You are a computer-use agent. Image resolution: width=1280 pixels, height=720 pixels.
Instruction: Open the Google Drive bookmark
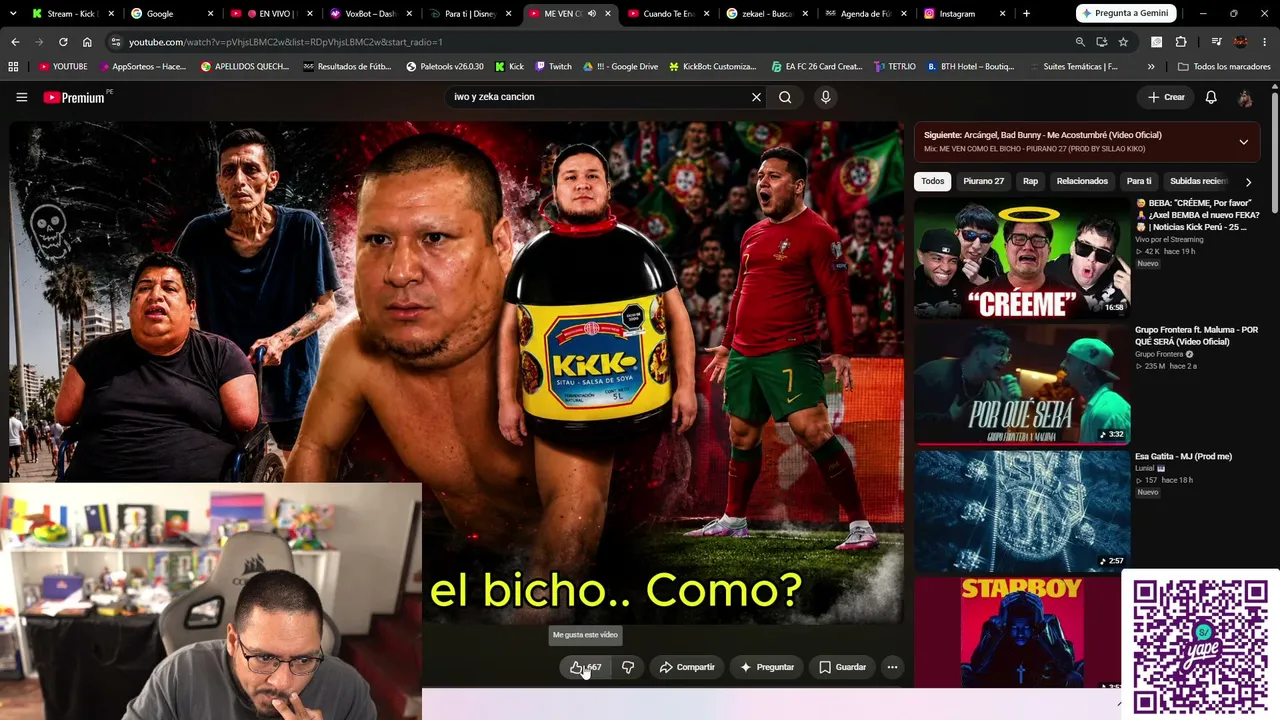pos(620,67)
